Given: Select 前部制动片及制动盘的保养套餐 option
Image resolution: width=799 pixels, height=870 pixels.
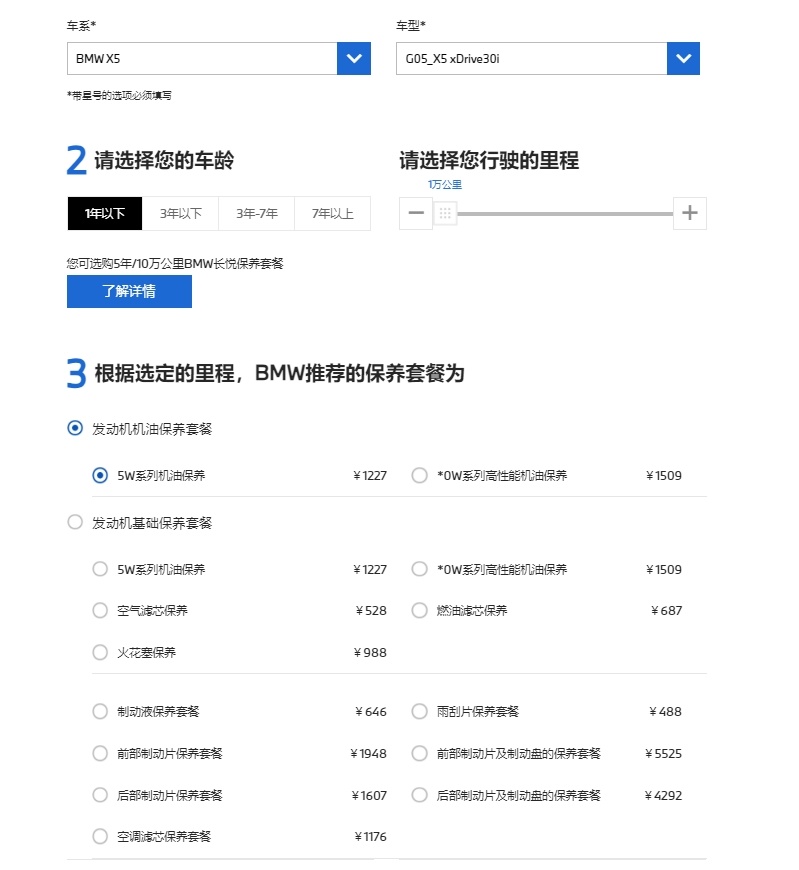Looking at the screenshot, I should click(419, 753).
